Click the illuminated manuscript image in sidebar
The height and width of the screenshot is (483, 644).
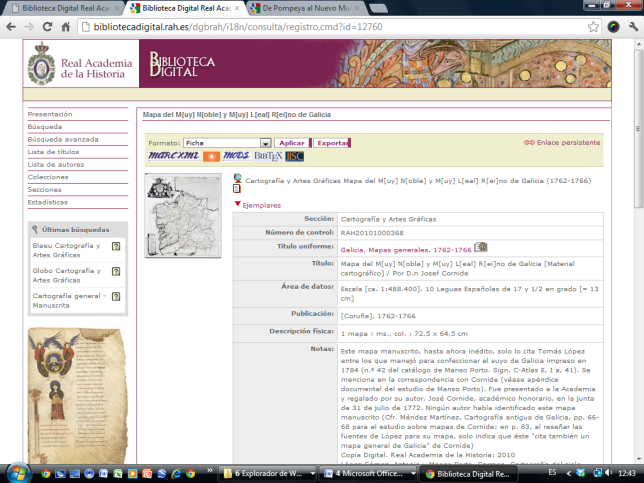[77, 395]
